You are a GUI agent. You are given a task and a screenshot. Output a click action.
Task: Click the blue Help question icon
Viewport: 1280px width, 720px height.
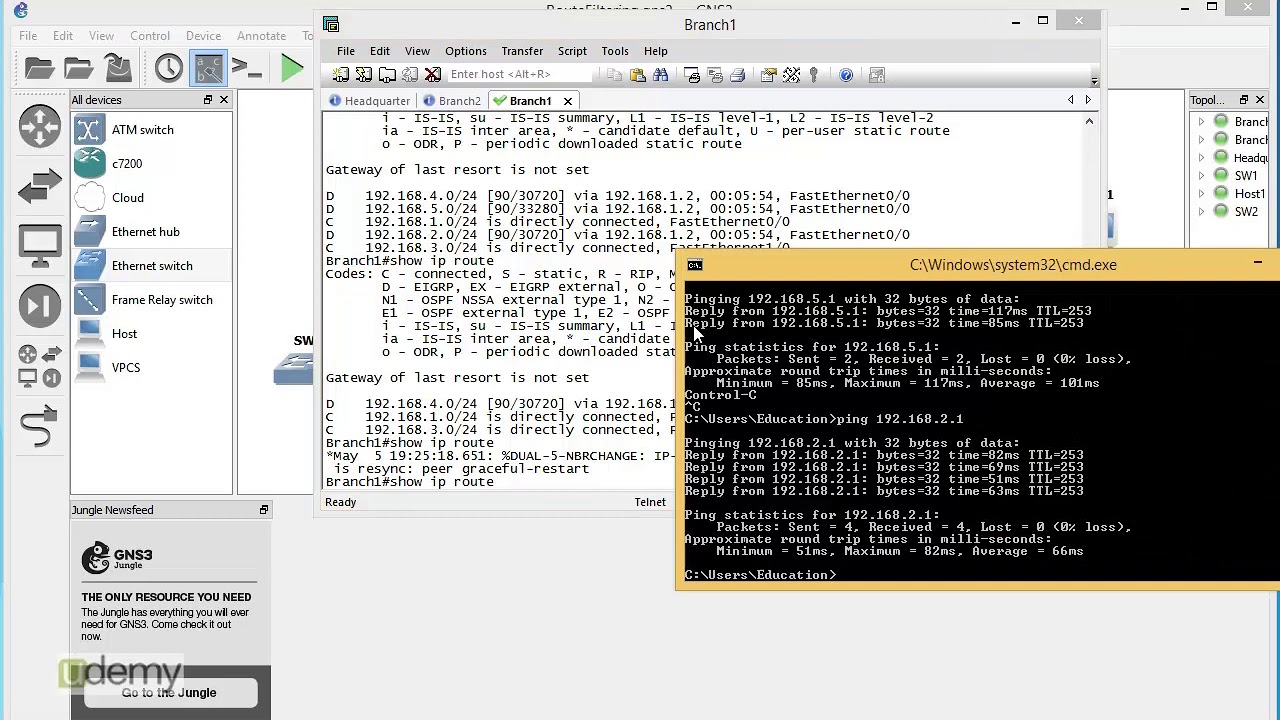tap(846, 75)
